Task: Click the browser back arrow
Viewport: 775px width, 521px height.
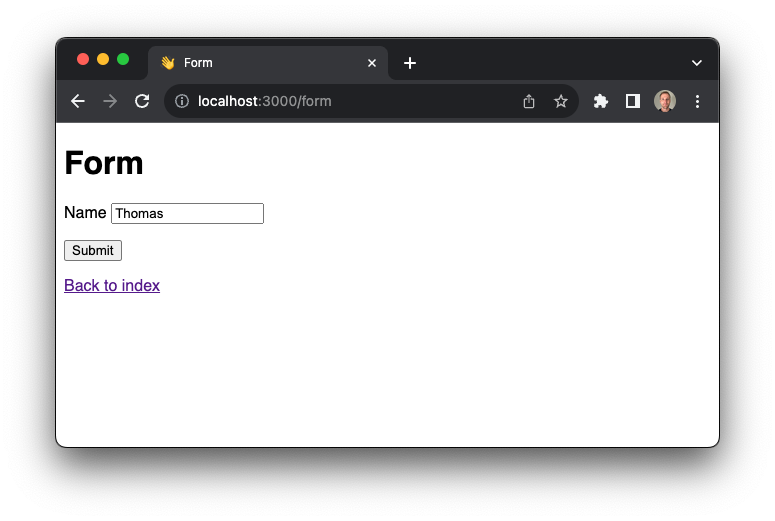Action: tap(78, 101)
